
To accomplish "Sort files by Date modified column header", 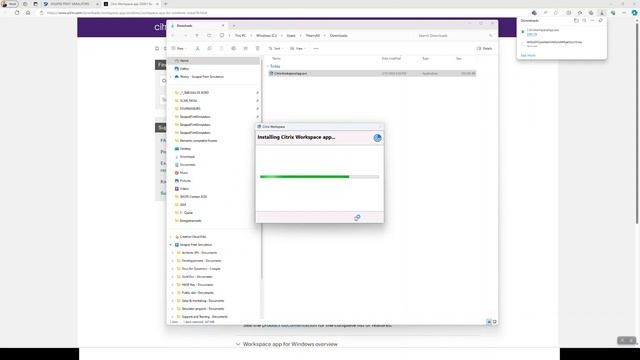I will click(x=391, y=59).
